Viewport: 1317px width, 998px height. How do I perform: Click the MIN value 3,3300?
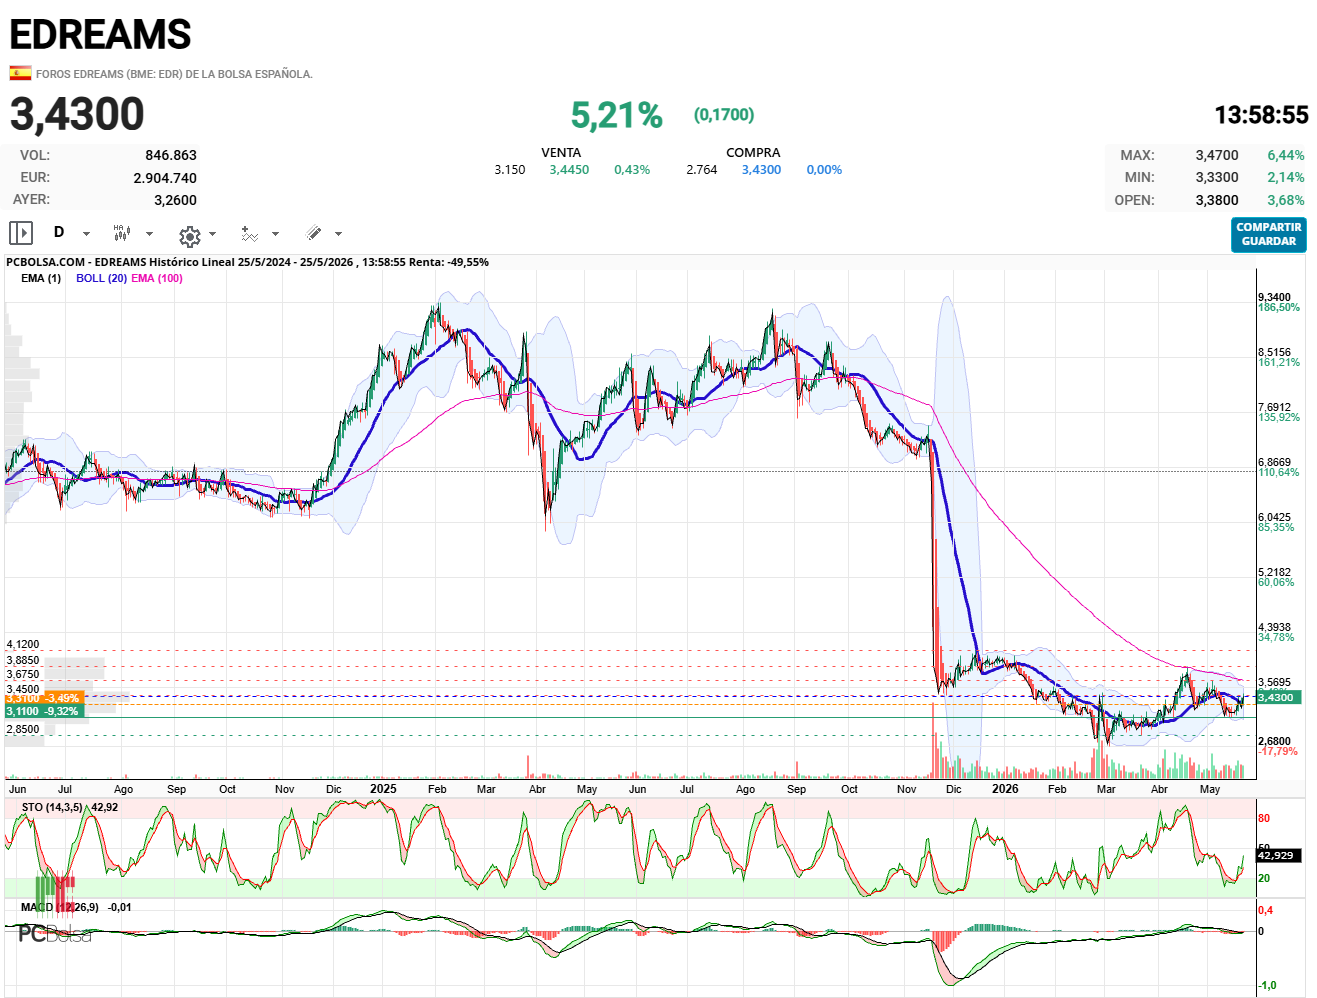1217,177
